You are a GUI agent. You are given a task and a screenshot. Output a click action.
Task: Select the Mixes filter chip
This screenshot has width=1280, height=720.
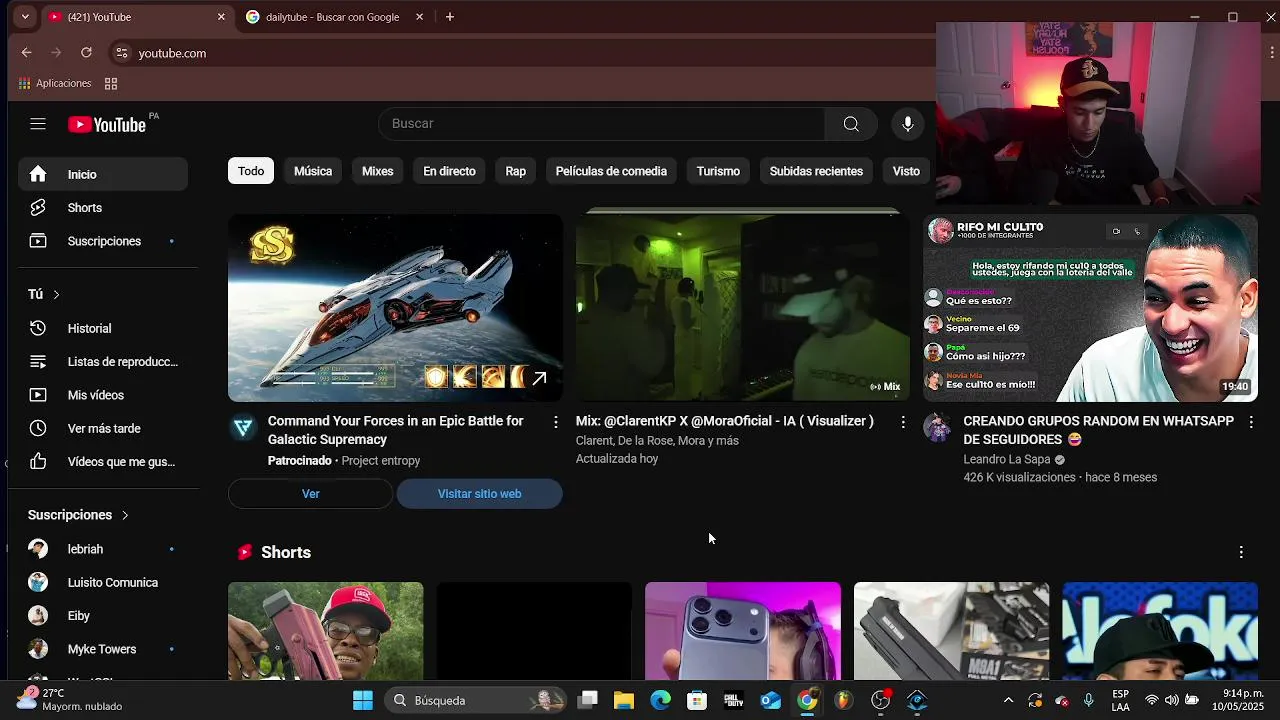(x=377, y=171)
